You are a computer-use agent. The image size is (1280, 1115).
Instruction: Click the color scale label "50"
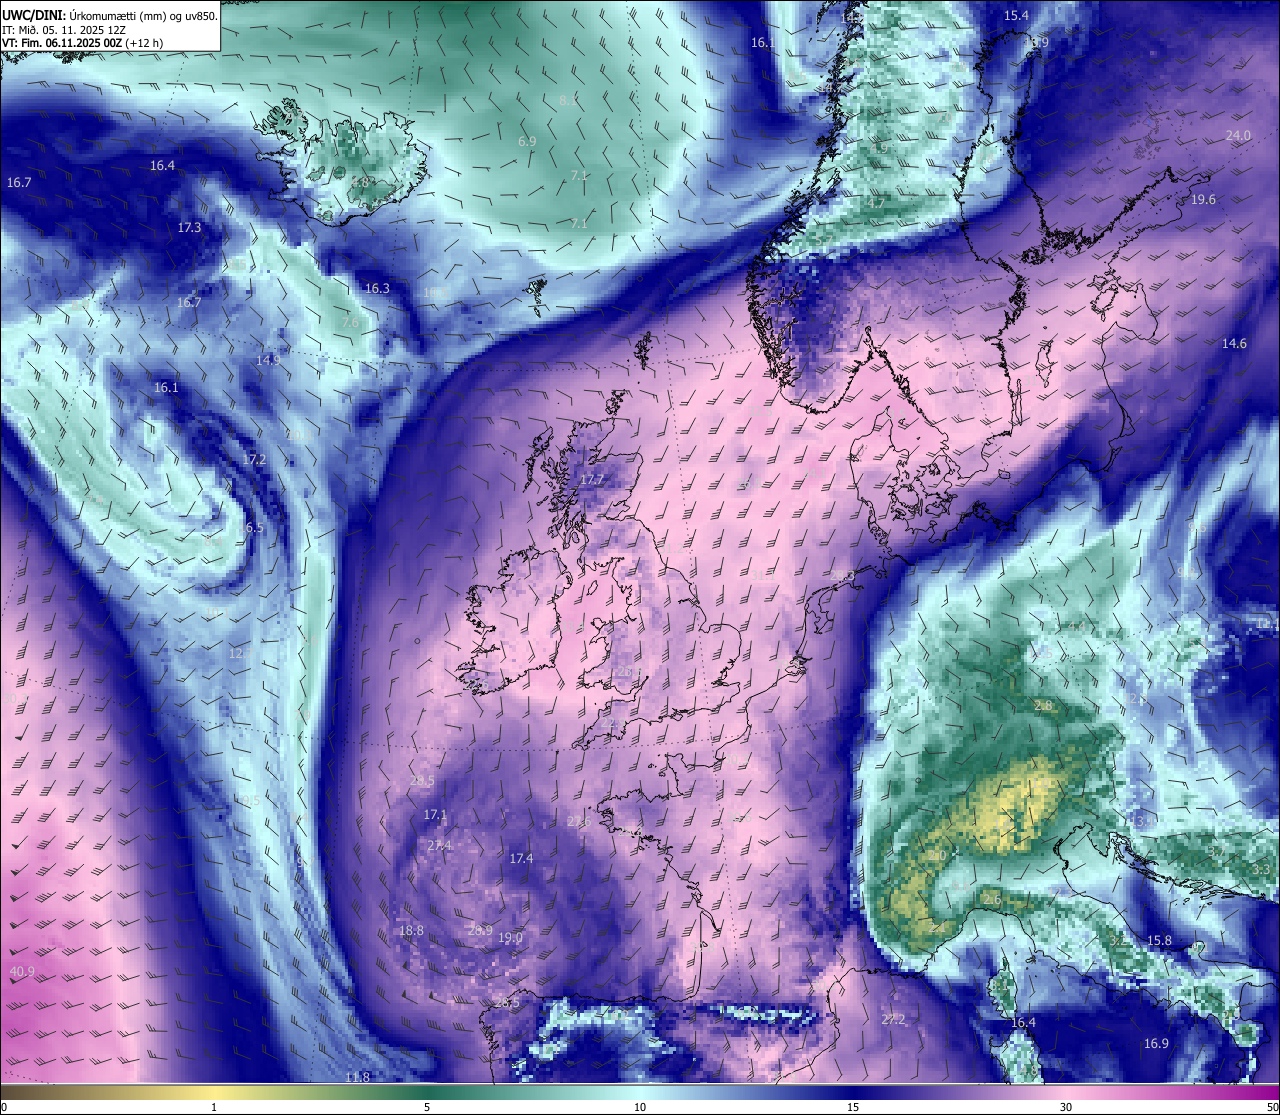(x=1272, y=1107)
